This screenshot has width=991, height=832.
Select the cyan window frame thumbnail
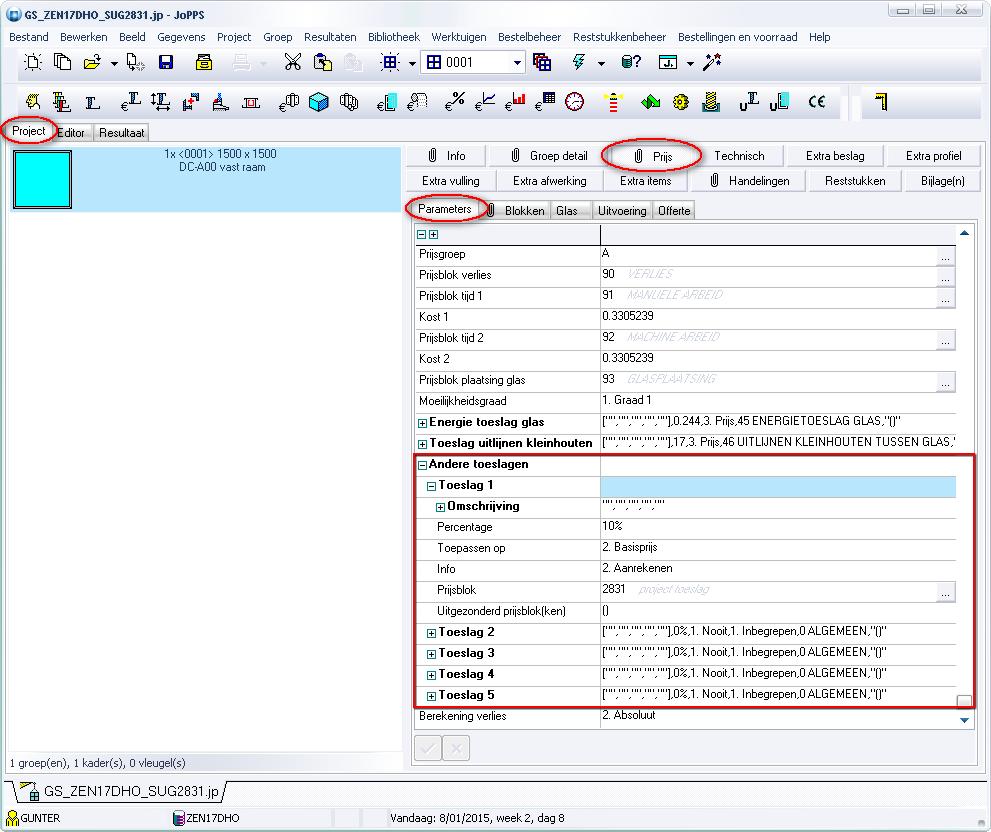42,180
